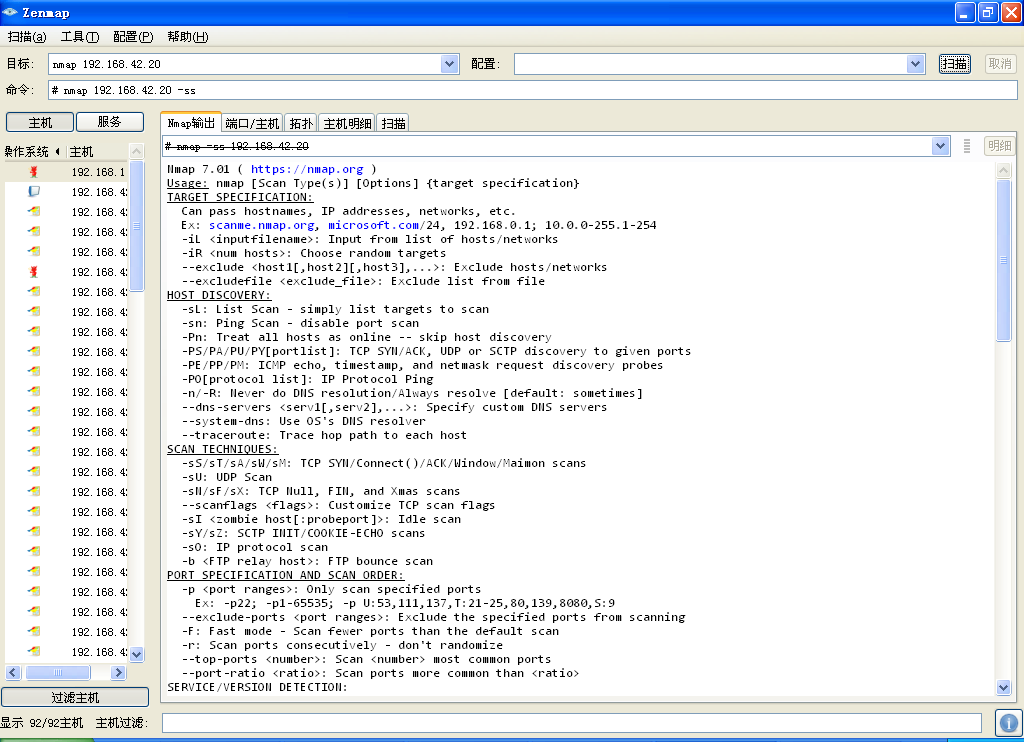Click the 主机过滤 host filter input field
The image size is (1024, 742).
(571, 723)
